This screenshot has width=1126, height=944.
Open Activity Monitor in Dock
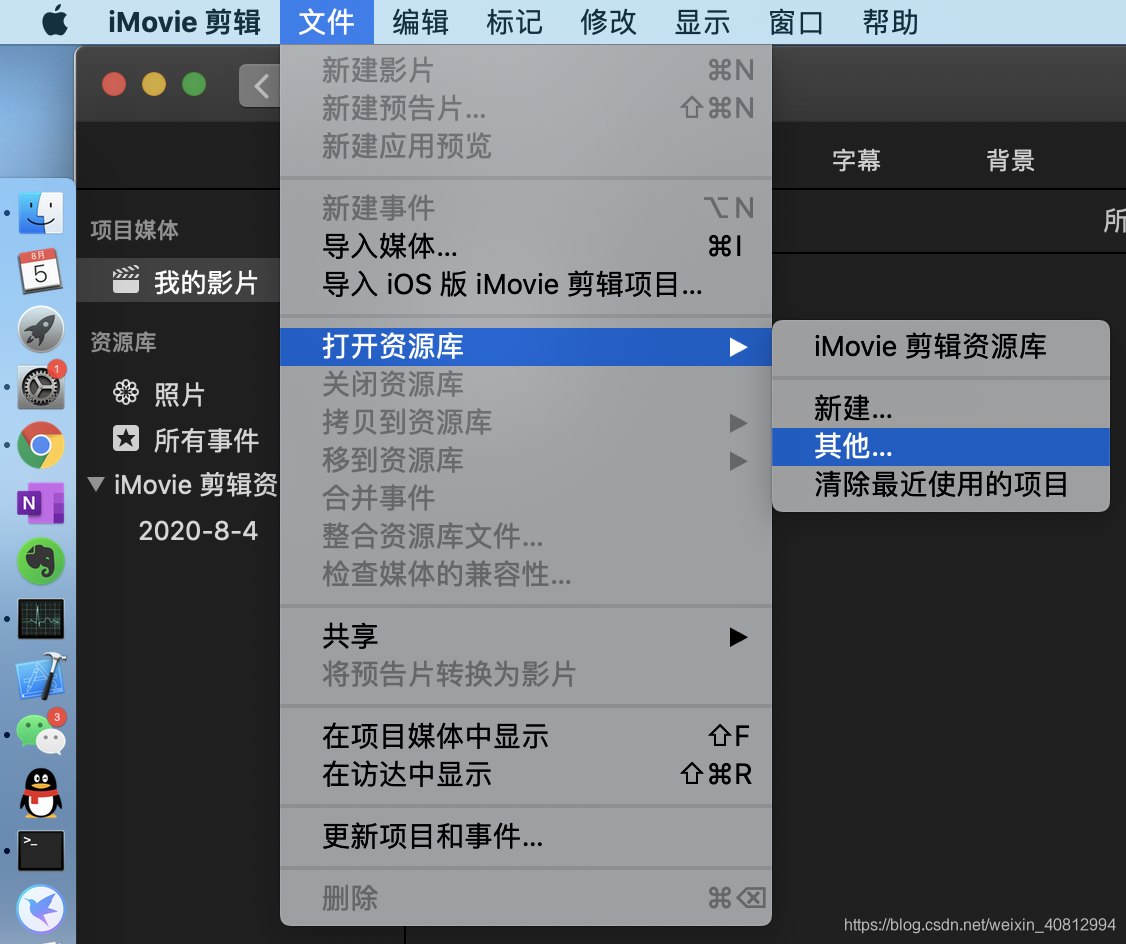click(x=41, y=619)
